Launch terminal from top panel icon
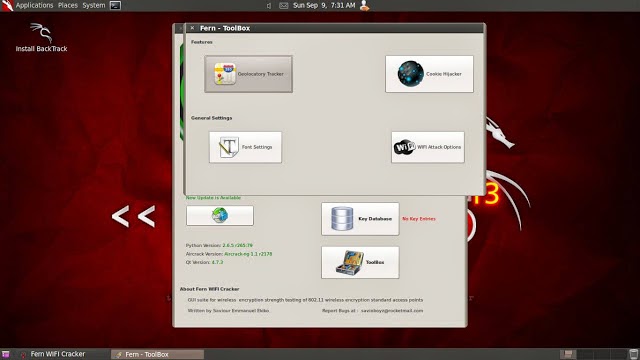 tap(116, 5)
